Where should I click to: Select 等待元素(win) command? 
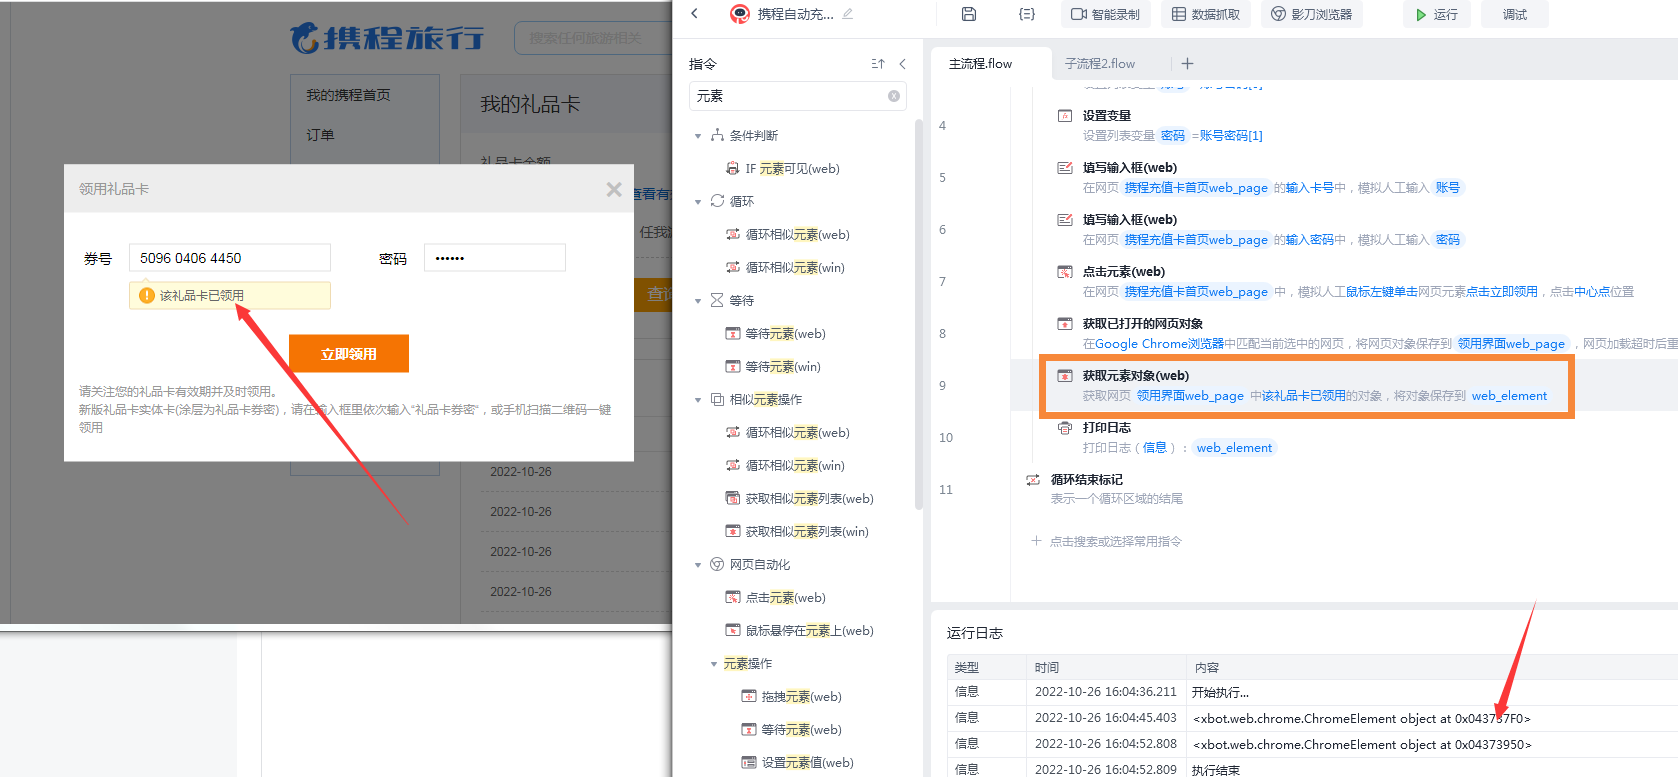783,367
